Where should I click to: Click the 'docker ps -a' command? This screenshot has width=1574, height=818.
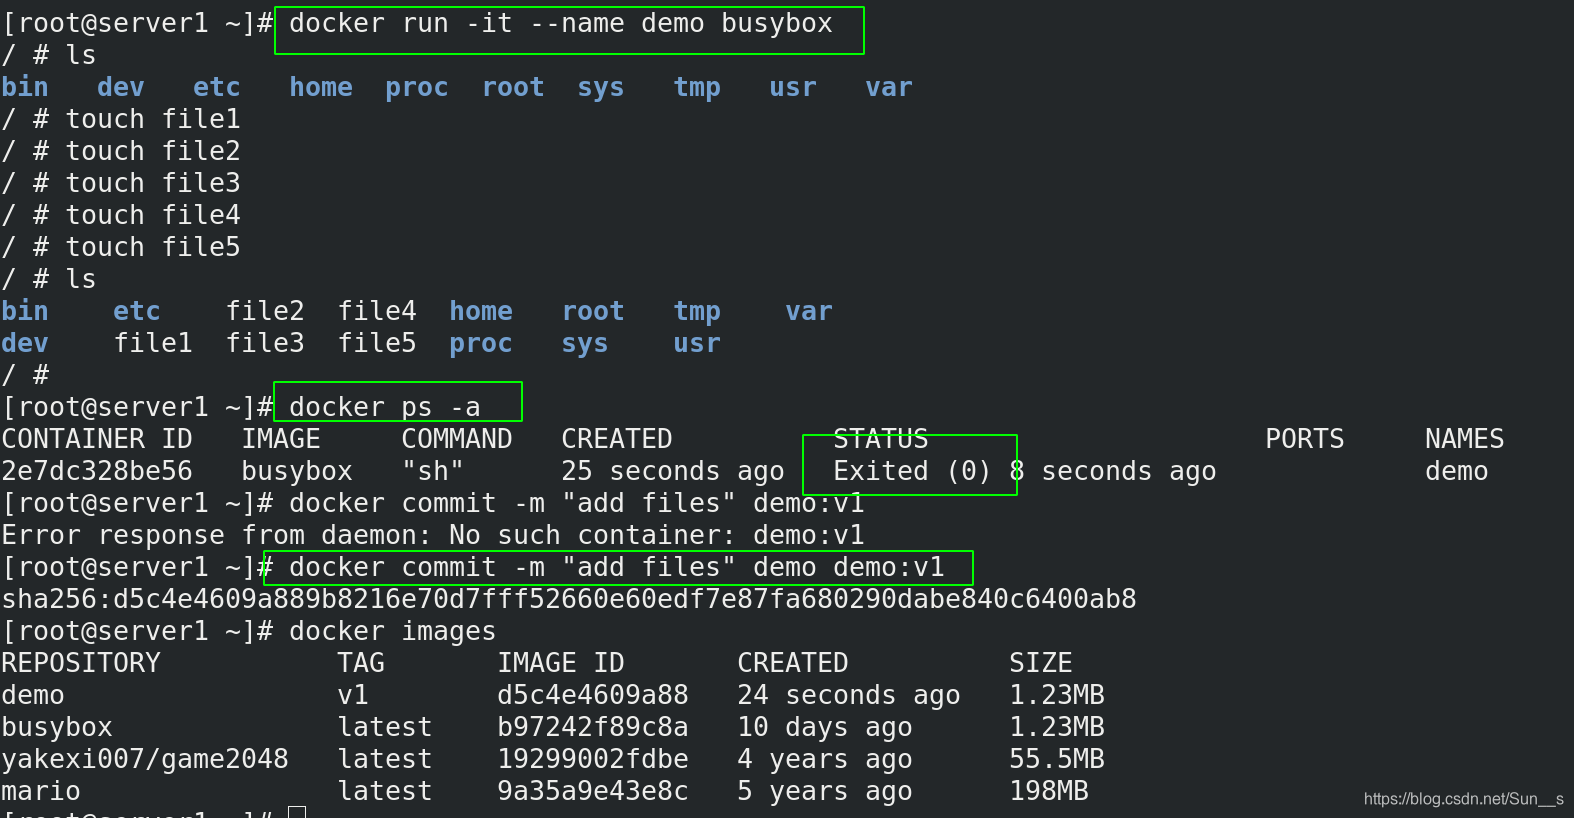[385, 407]
